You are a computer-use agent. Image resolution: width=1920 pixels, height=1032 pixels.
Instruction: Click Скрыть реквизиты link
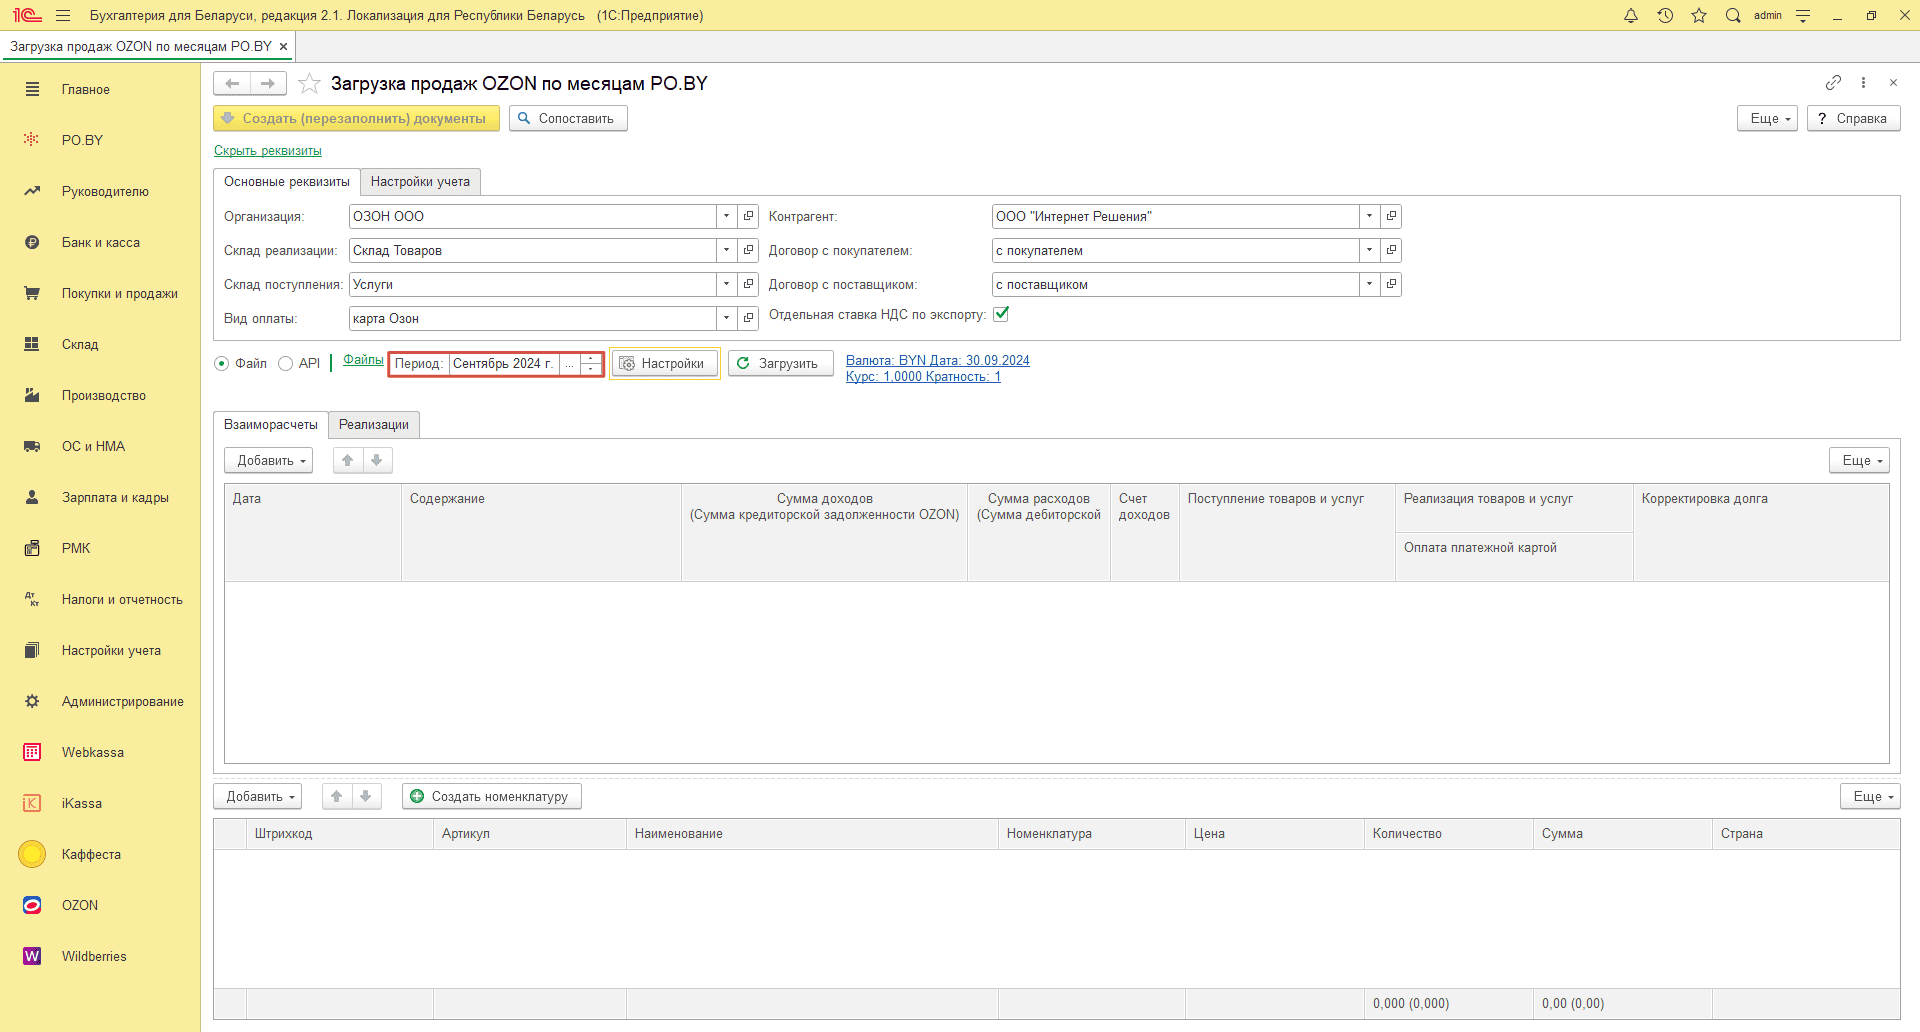click(268, 151)
